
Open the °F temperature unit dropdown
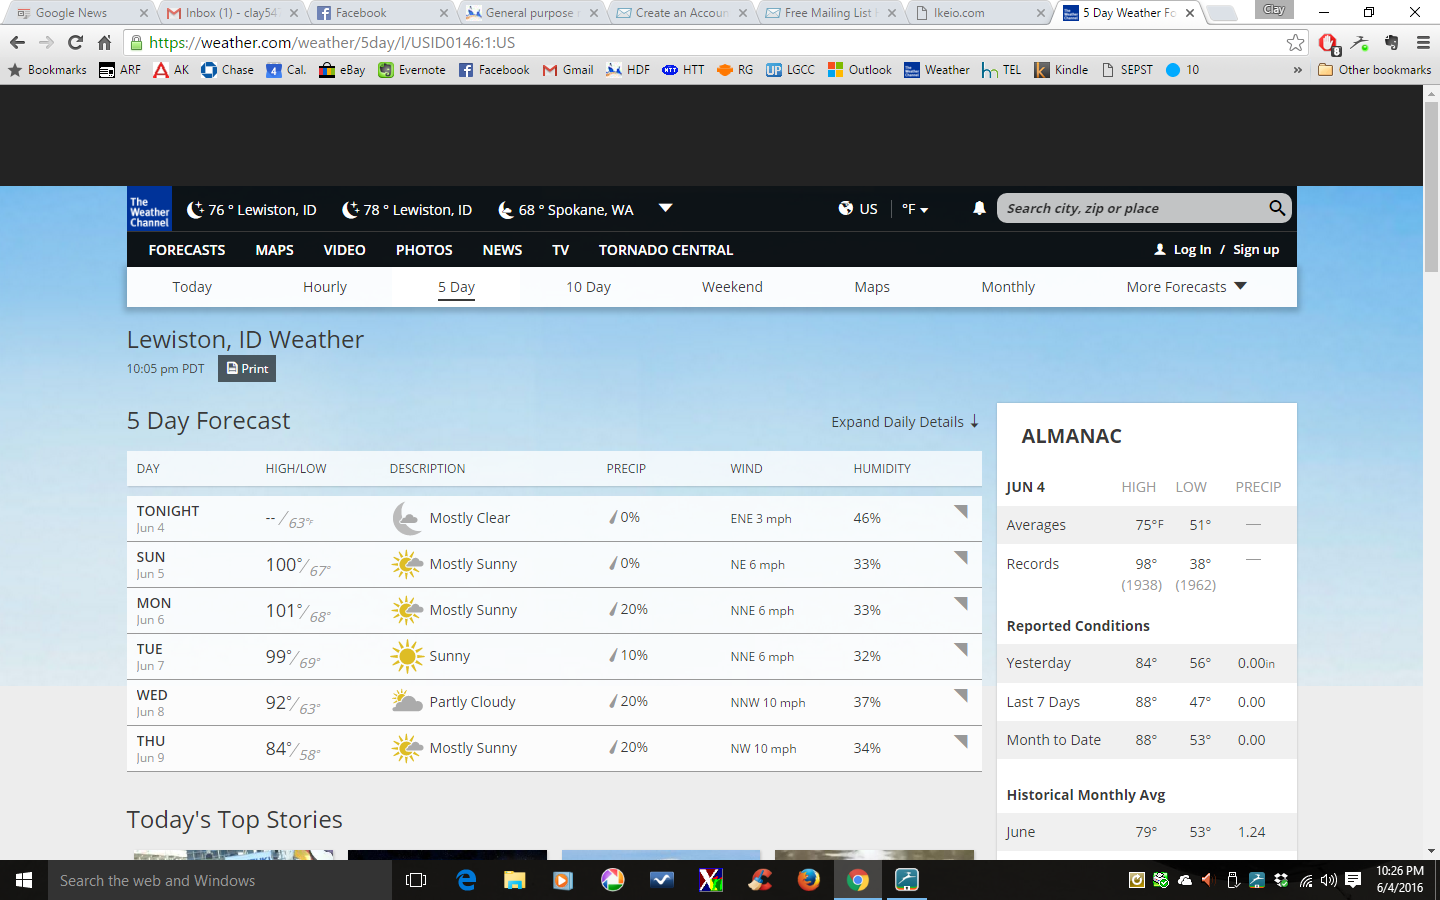click(915, 209)
